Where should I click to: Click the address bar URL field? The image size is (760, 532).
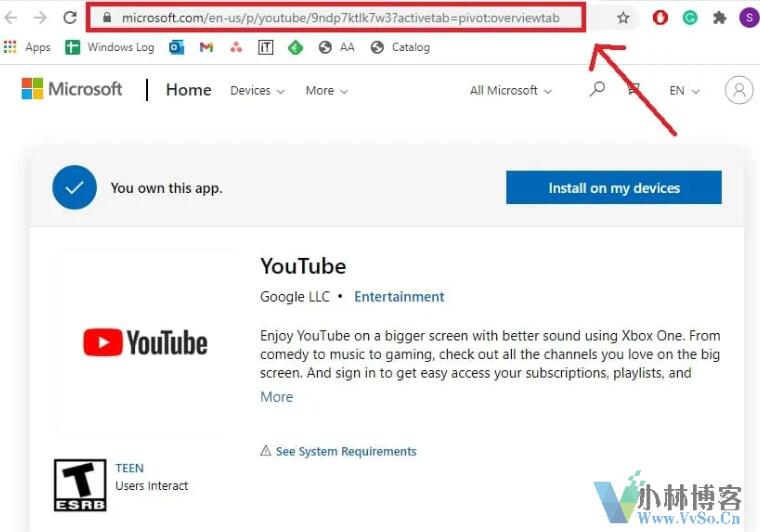point(336,18)
